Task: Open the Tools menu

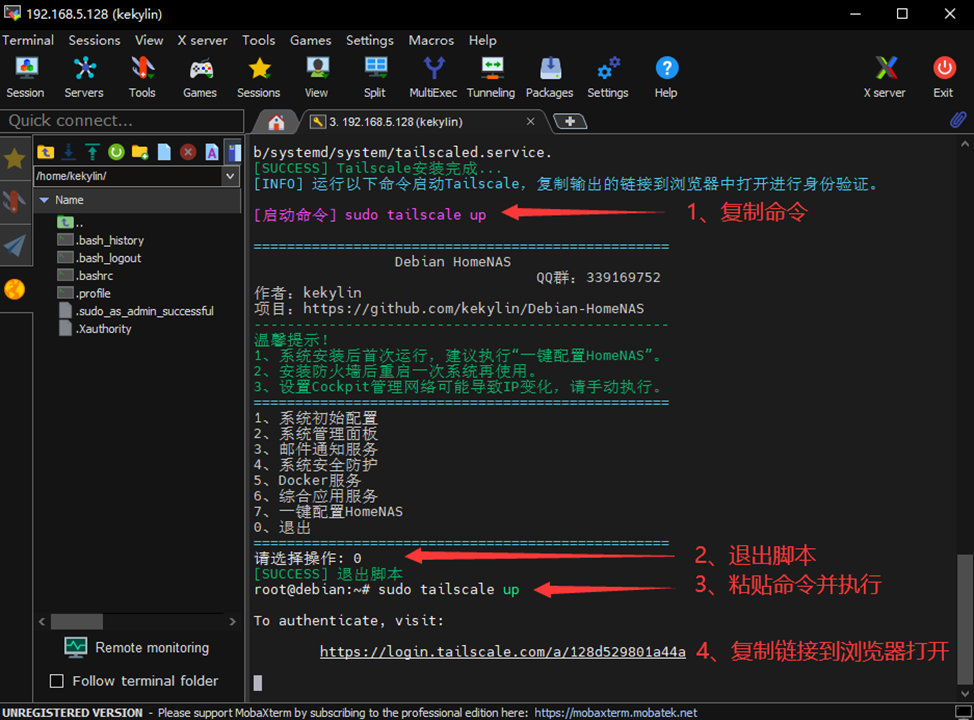Action: point(258,40)
